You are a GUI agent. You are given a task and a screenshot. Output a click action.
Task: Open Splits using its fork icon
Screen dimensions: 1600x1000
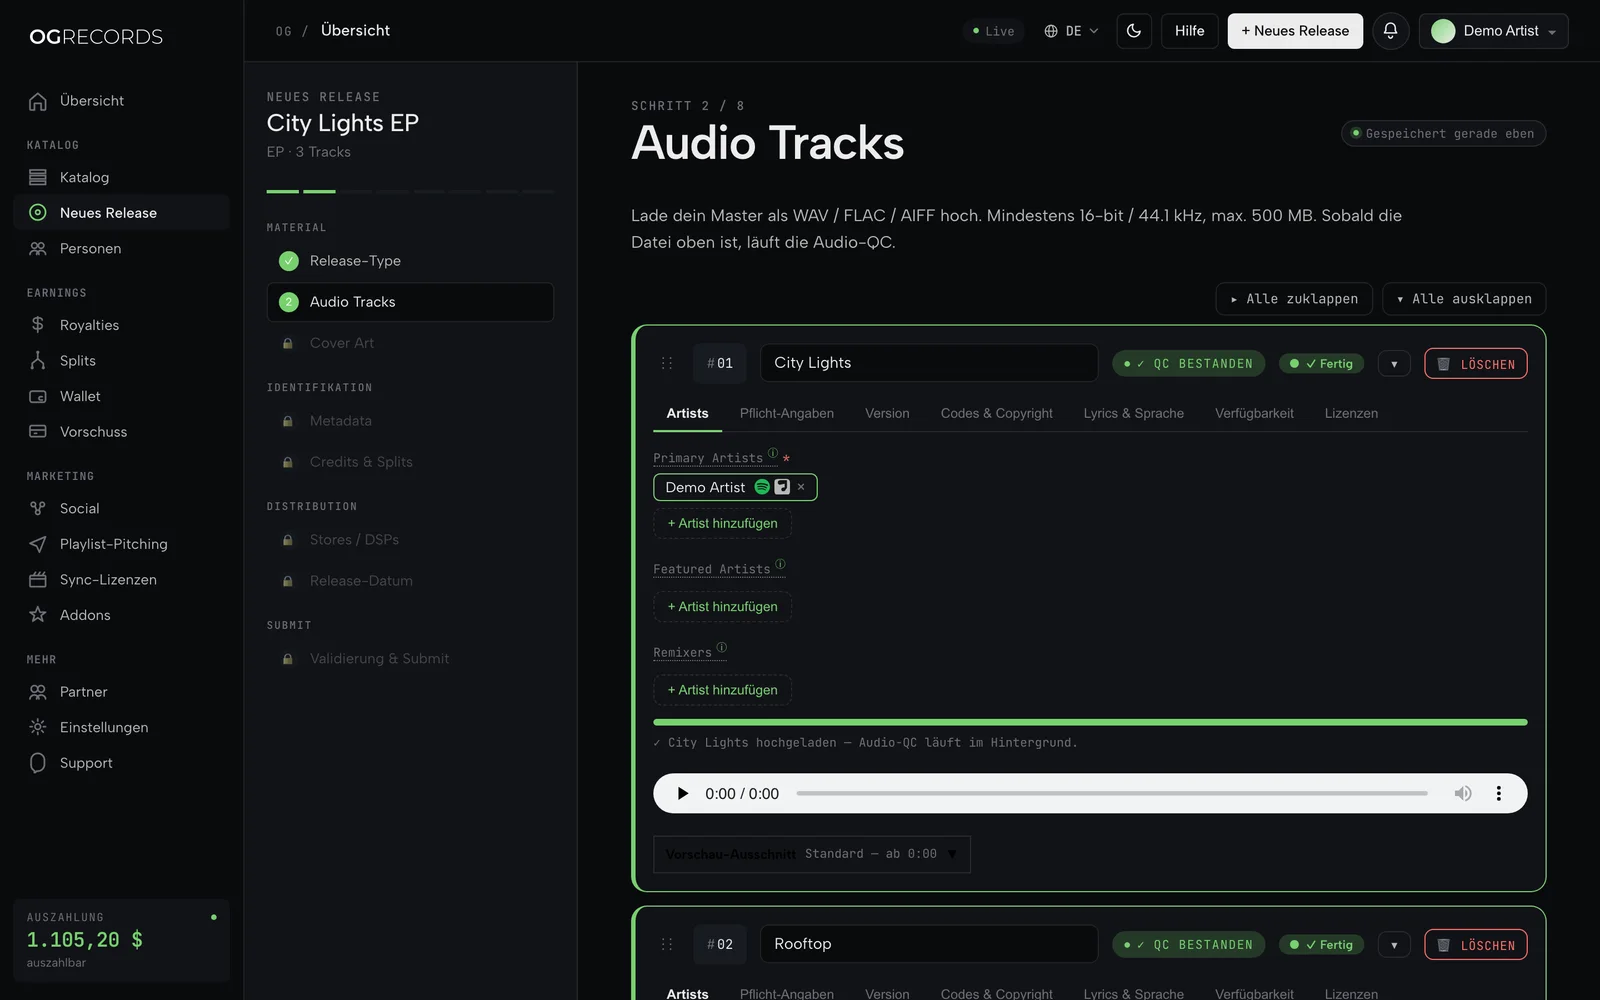38,361
